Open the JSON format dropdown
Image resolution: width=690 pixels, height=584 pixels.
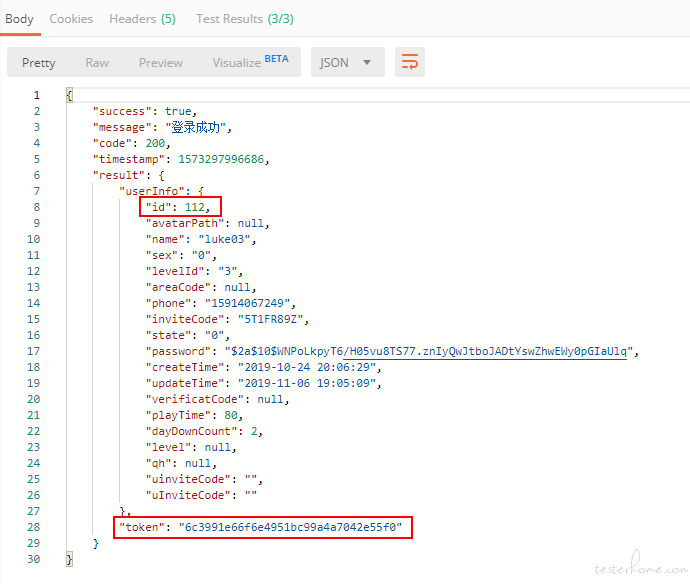pyautogui.click(x=348, y=62)
